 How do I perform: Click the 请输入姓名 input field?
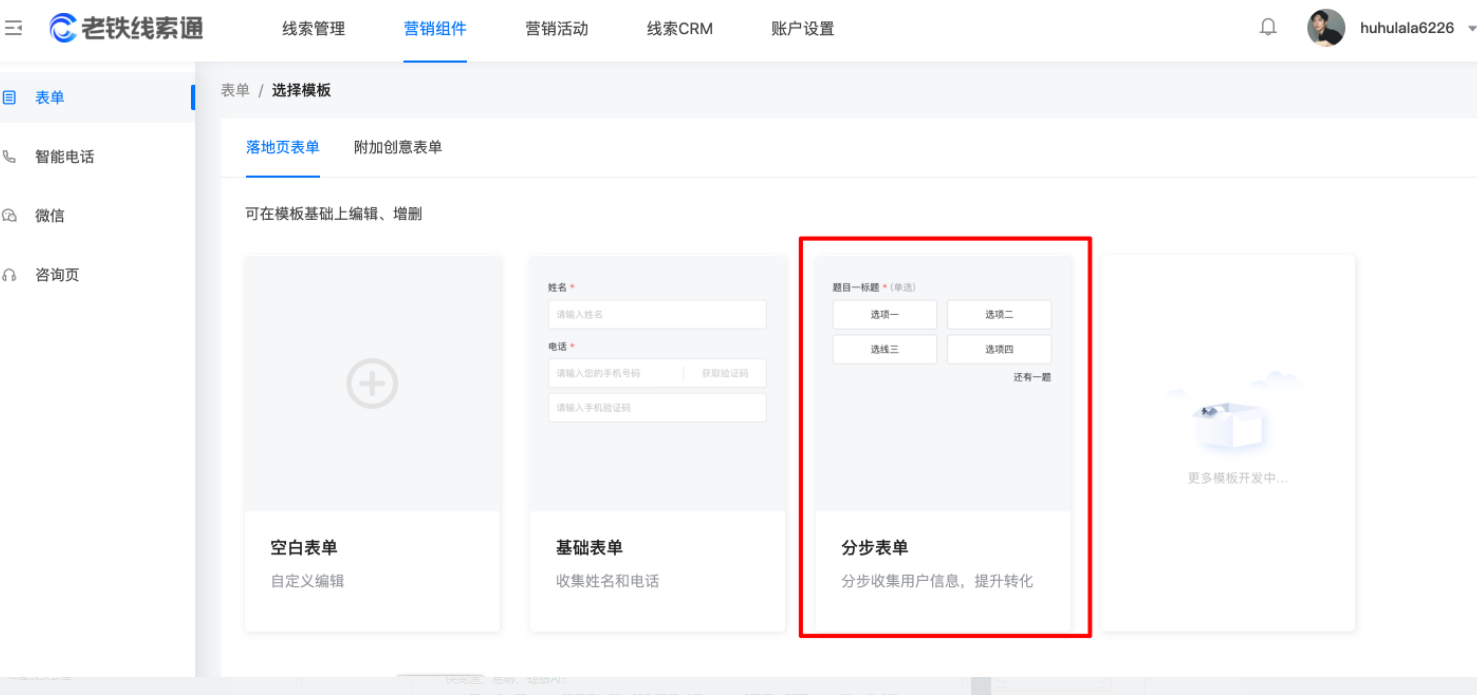click(x=657, y=314)
